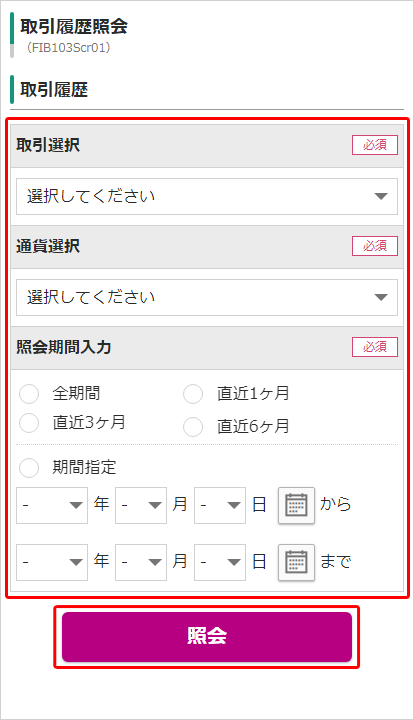The image size is (414, 720).
Task: Select the 直近3ヶ月 radio option
Action: tap(29, 423)
